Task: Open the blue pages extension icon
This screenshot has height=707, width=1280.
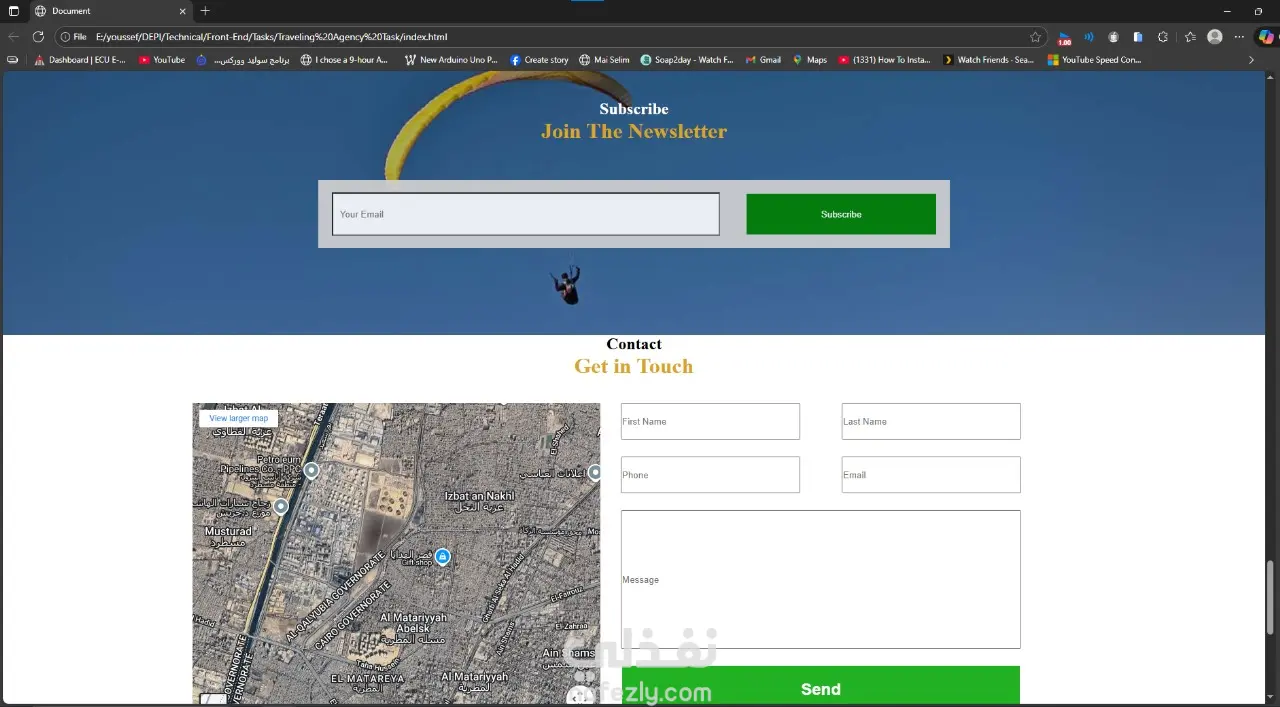Action: click(x=1138, y=37)
